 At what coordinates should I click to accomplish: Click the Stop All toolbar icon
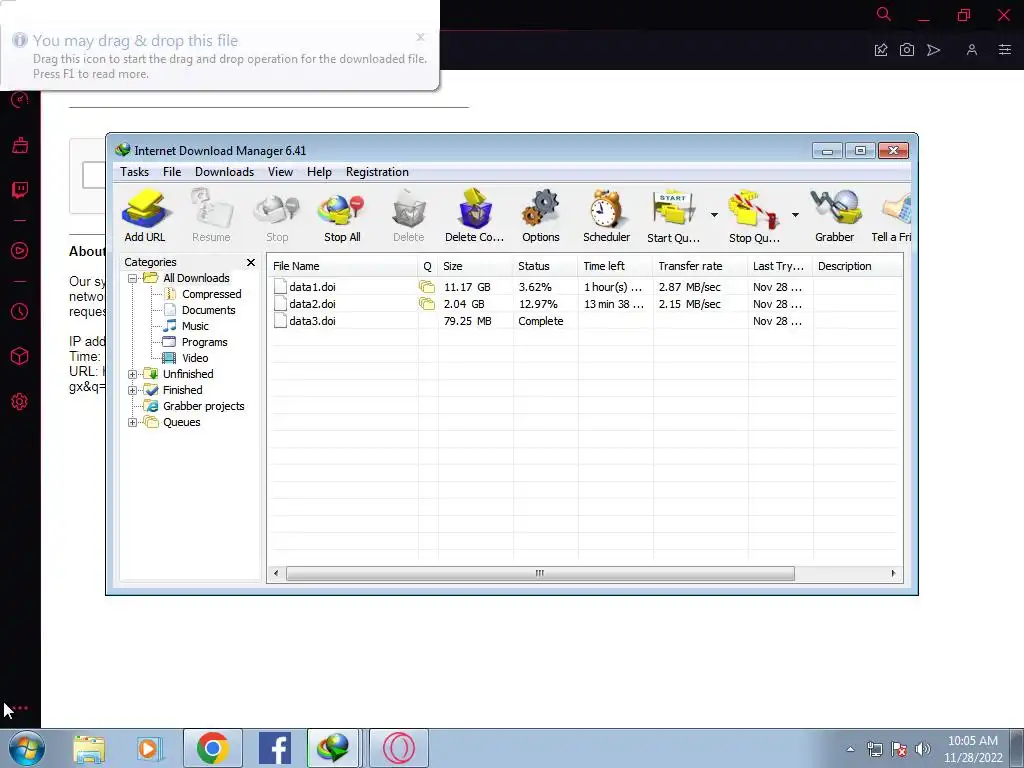coord(342,216)
